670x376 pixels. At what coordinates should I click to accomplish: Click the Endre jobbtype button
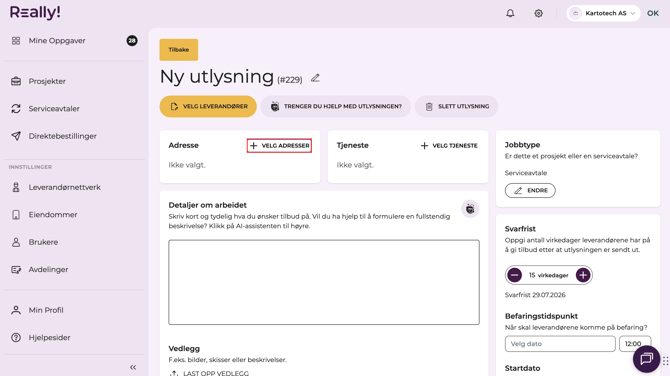[x=530, y=190]
